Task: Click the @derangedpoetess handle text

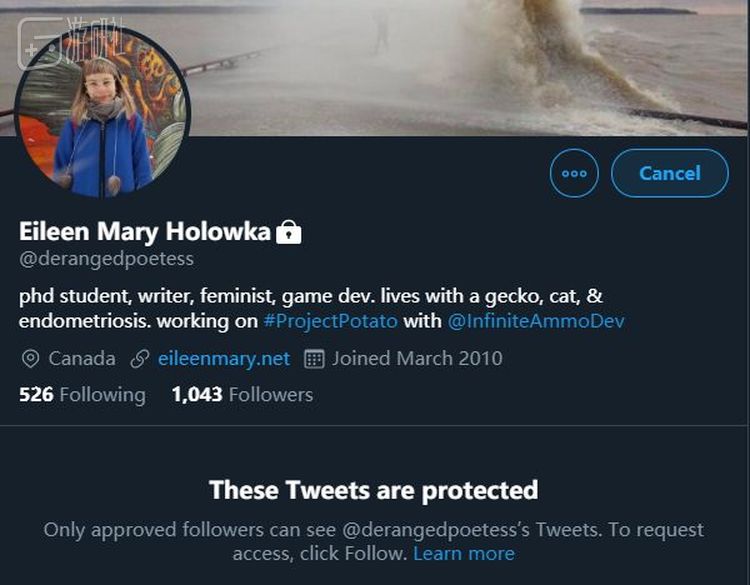Action: tap(106, 259)
